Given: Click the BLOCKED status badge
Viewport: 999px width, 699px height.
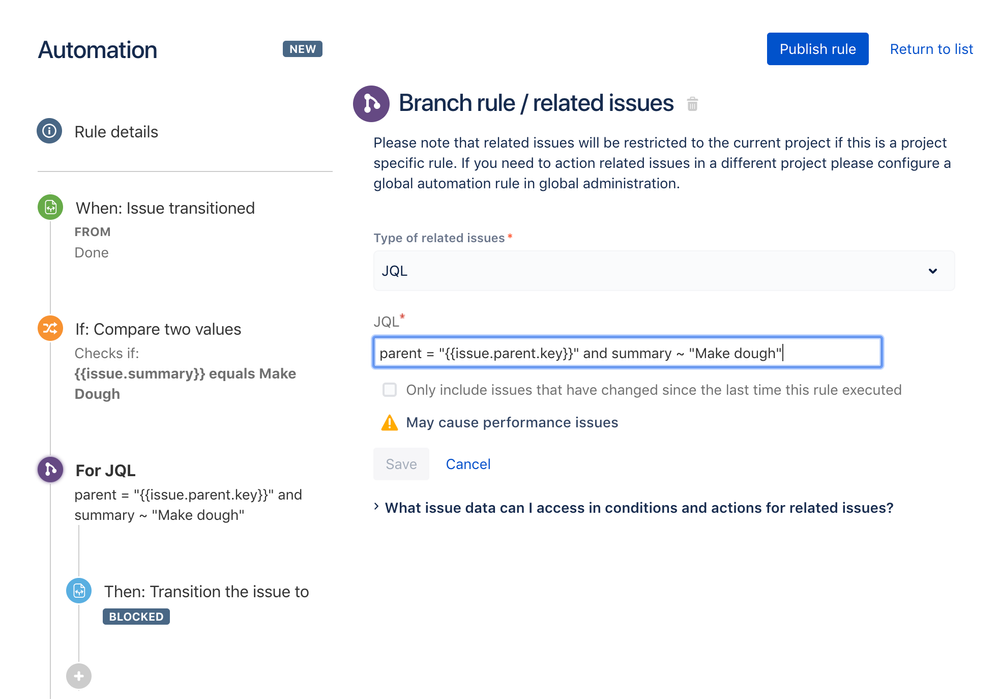Looking at the screenshot, I should (136, 616).
